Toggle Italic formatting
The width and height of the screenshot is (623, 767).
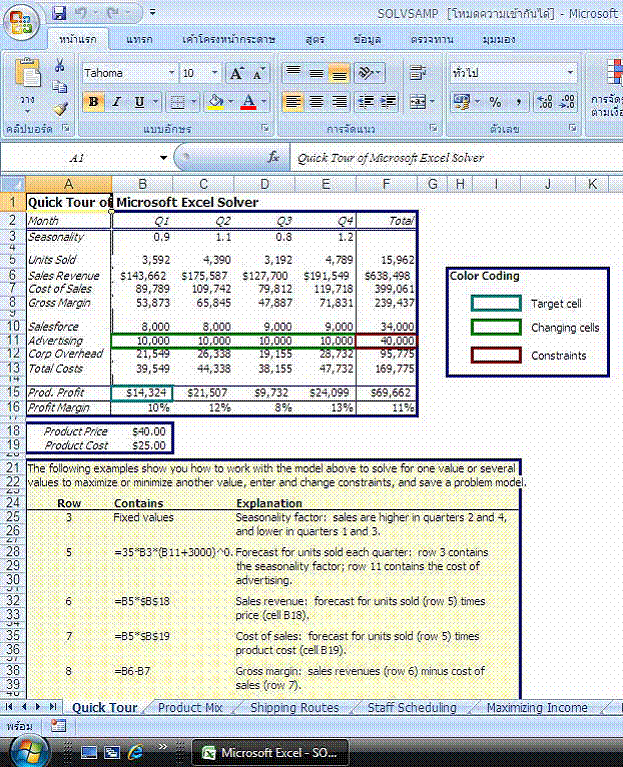click(116, 102)
